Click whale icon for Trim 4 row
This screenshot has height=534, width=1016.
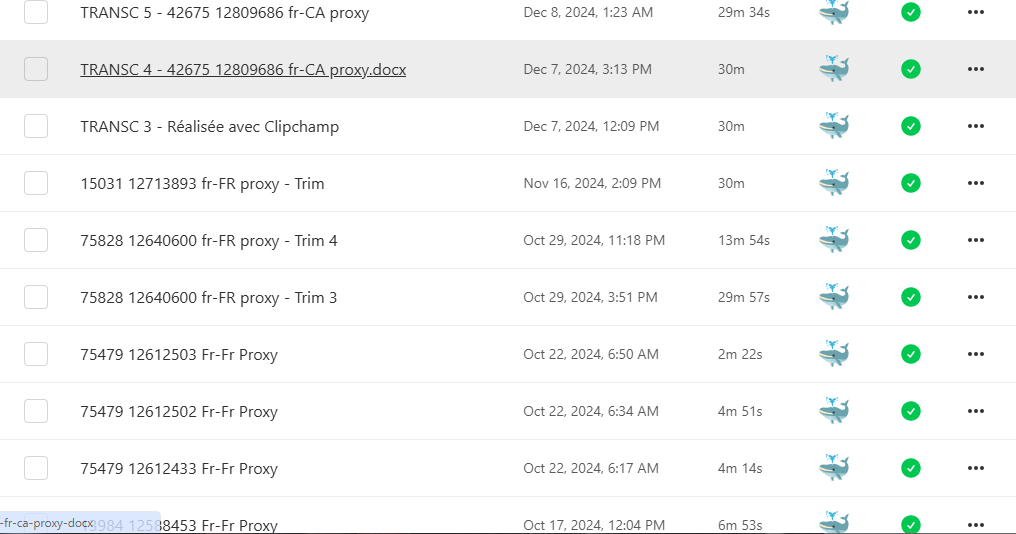[x=833, y=240]
